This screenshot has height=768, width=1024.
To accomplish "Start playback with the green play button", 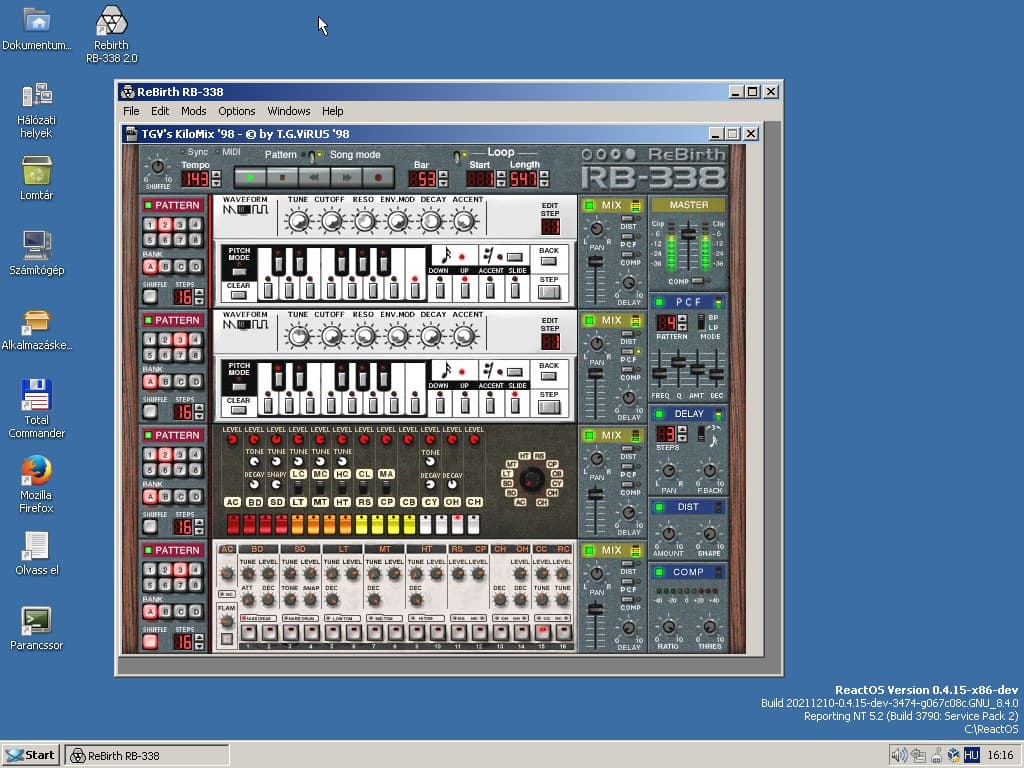I will 250,177.
